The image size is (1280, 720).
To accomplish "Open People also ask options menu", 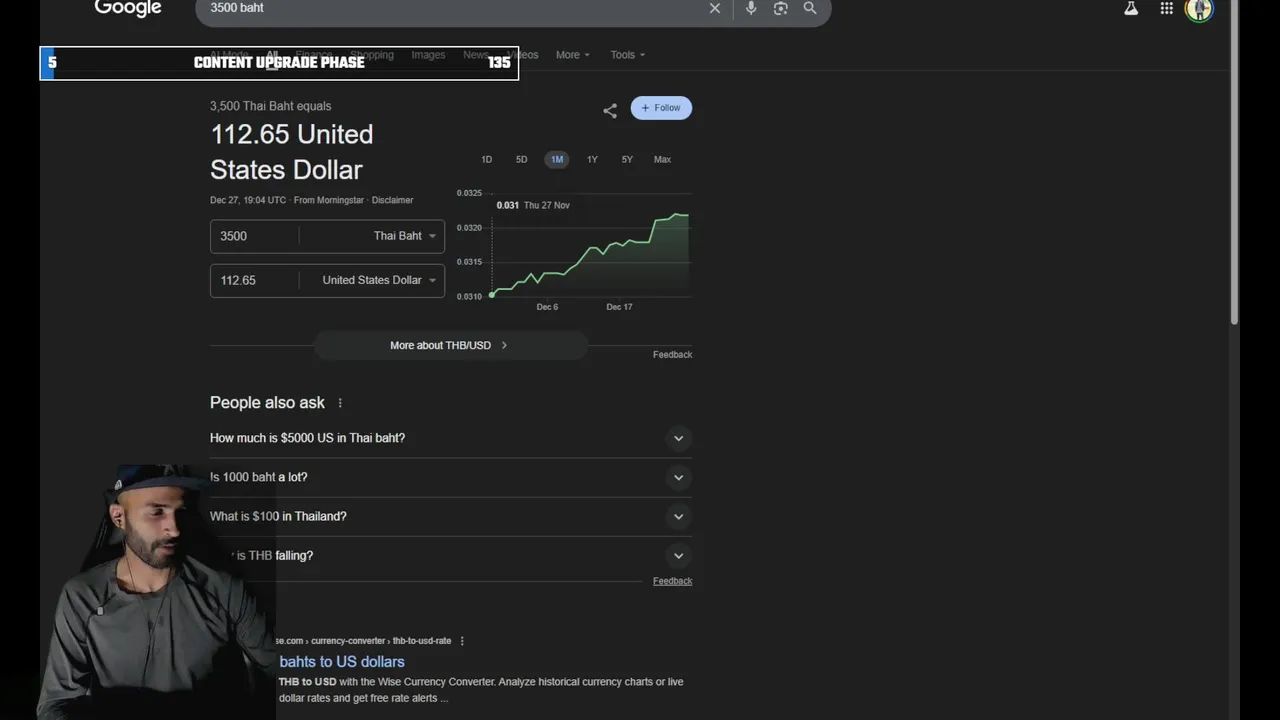I will coord(340,403).
